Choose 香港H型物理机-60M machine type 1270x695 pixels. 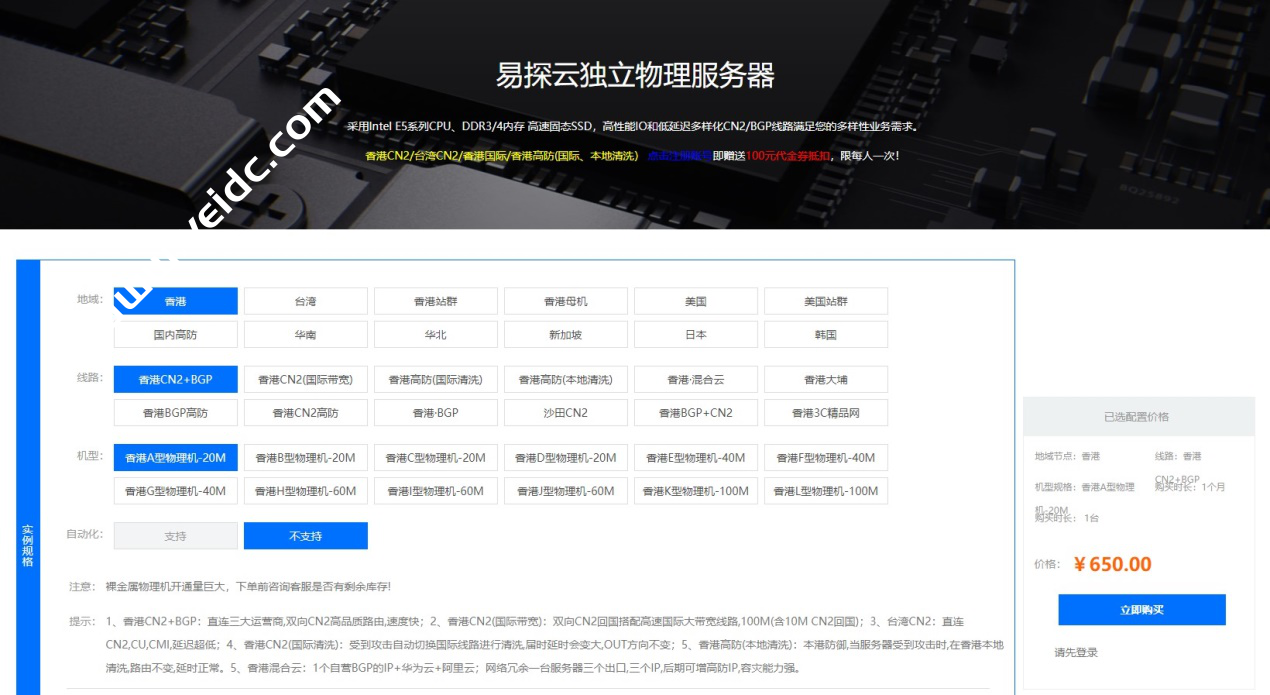point(305,491)
